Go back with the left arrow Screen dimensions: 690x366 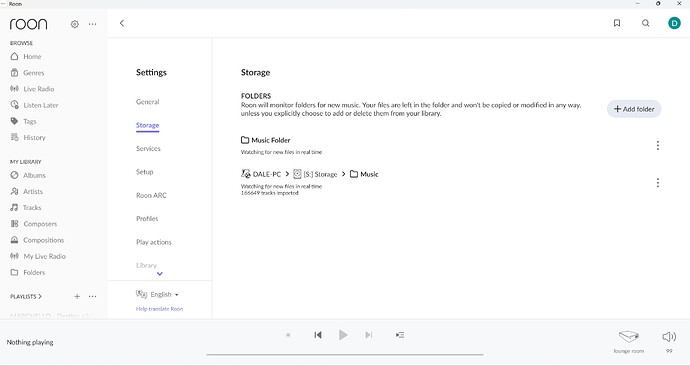(x=122, y=23)
